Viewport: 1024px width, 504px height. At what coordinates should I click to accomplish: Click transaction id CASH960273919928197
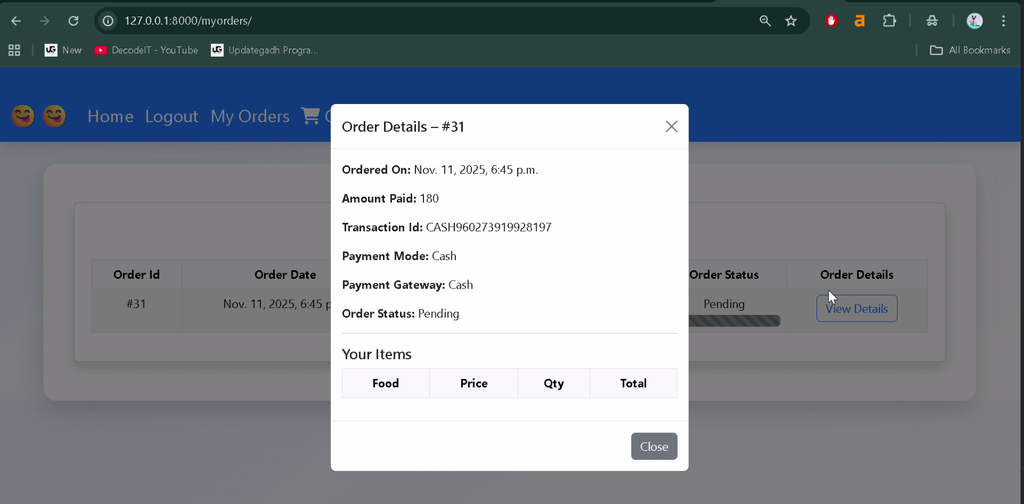click(488, 227)
